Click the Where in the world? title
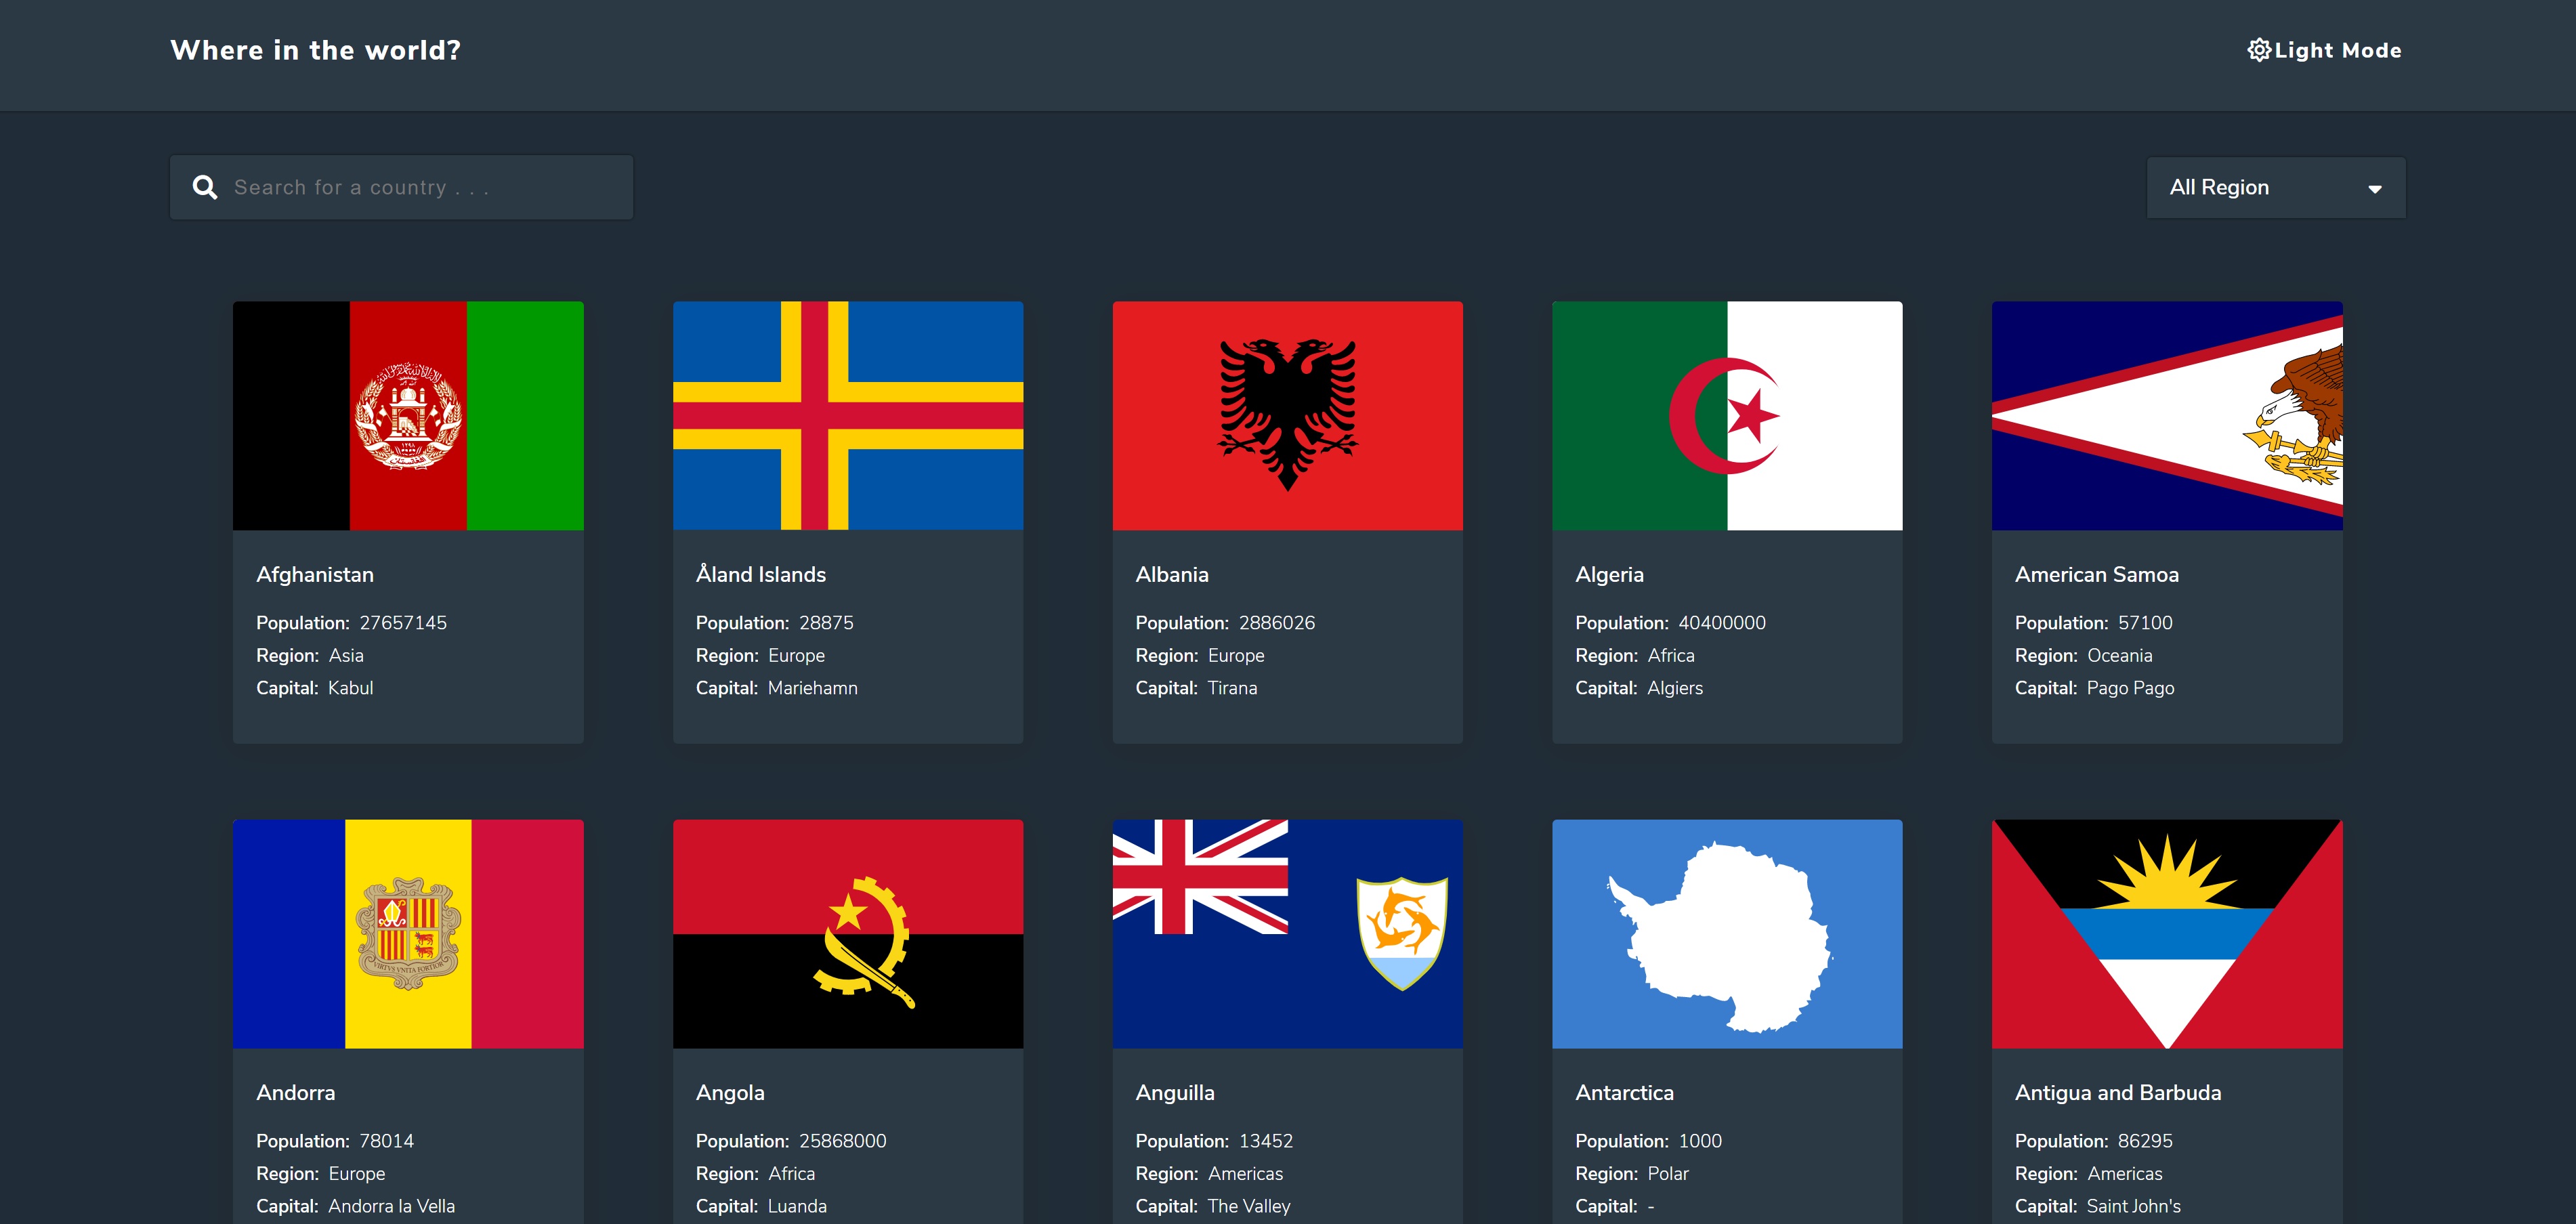This screenshot has height=1224, width=2576. click(x=315, y=50)
